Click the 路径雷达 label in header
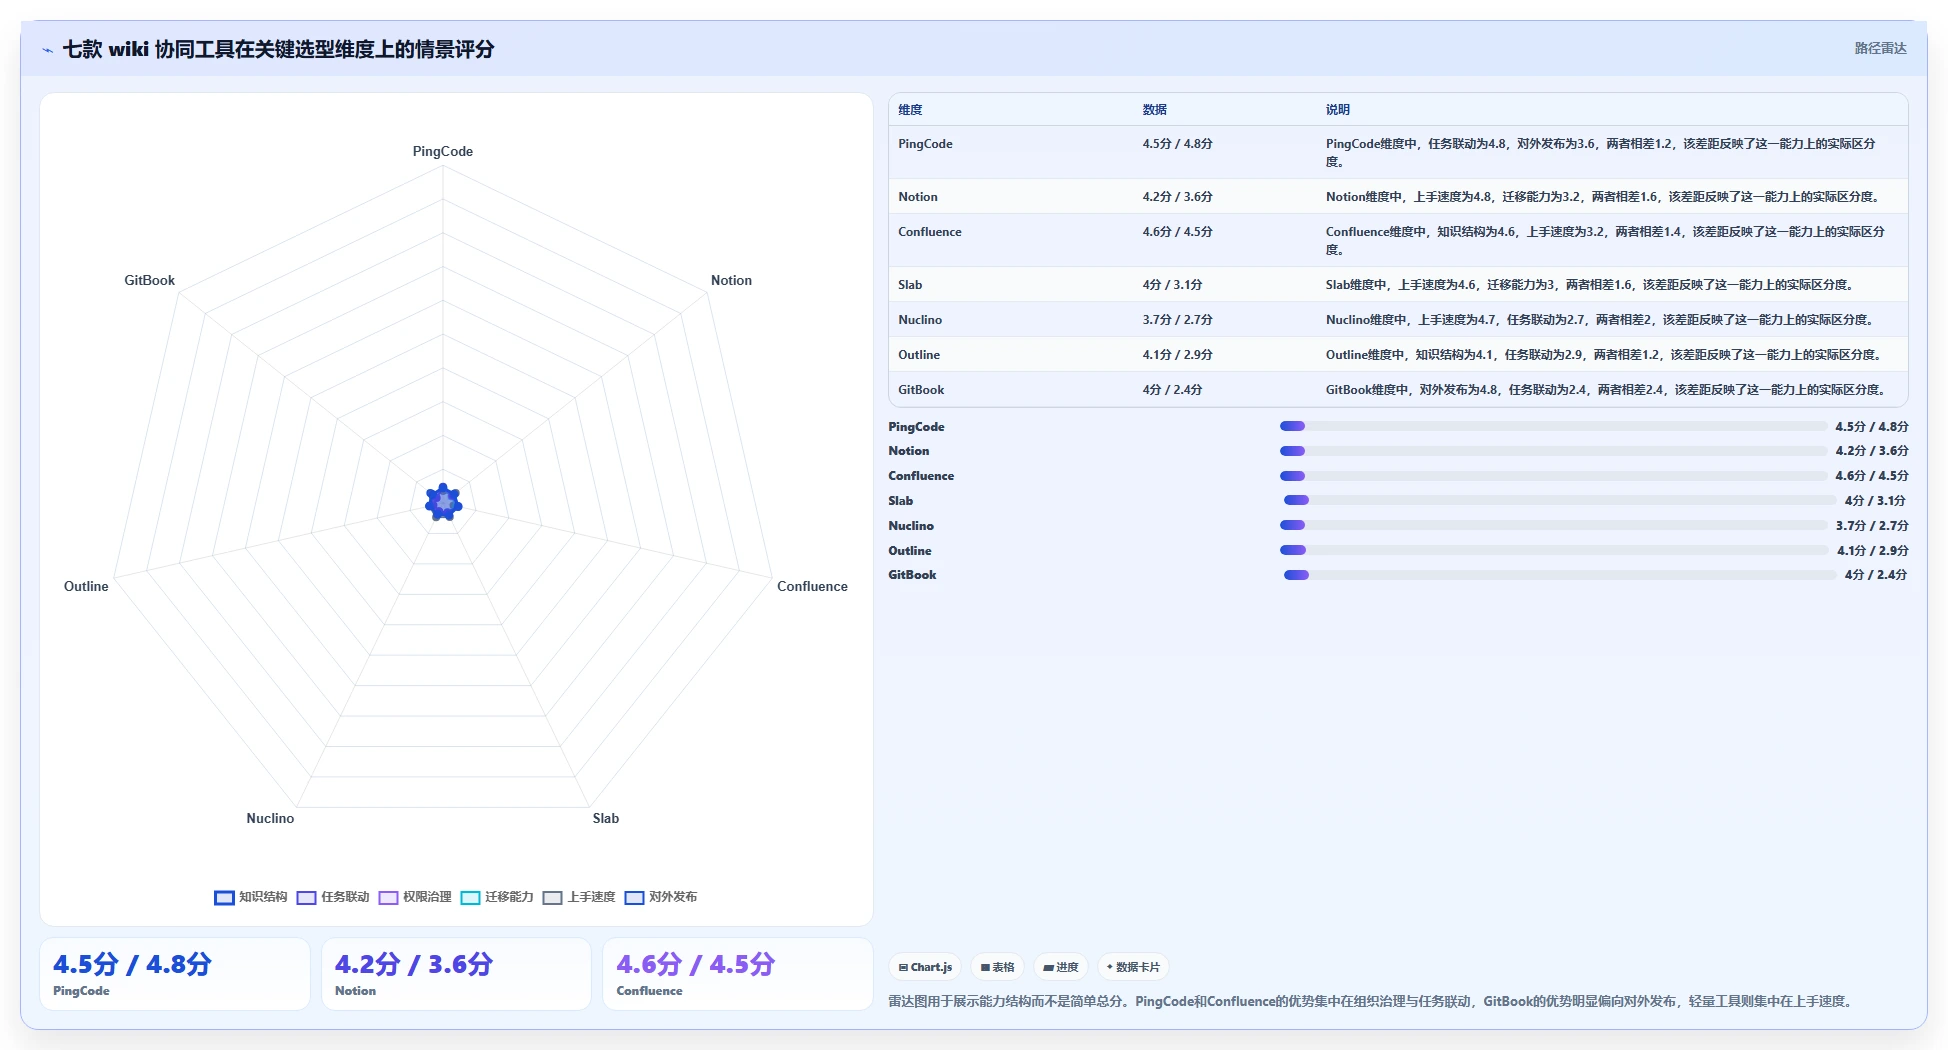 coord(1880,48)
